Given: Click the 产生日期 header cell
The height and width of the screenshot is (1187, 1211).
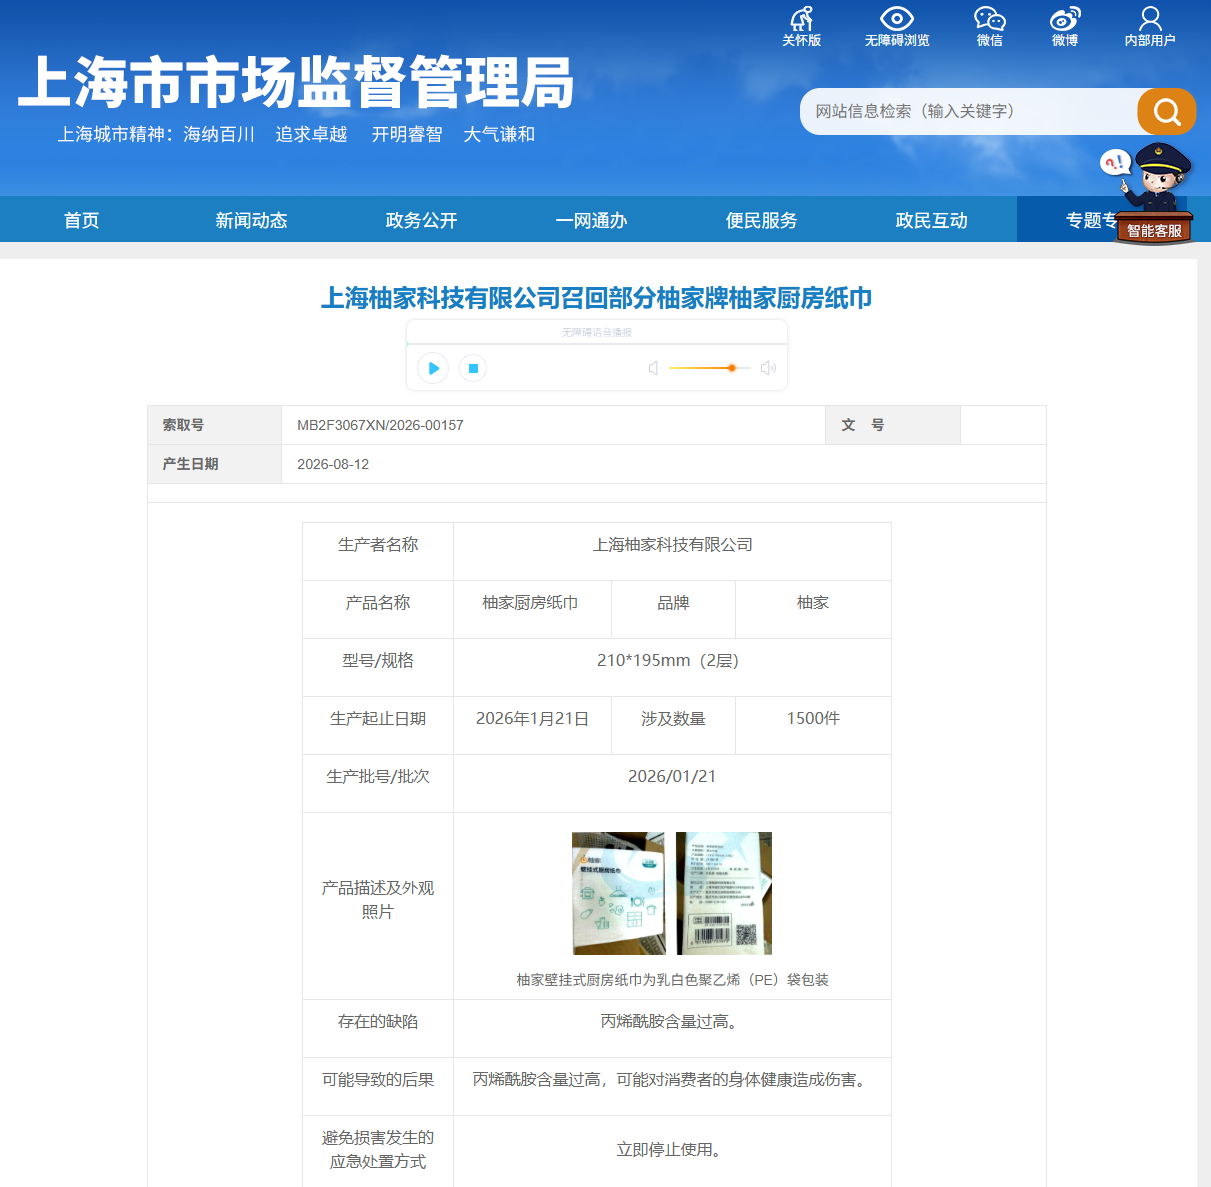Looking at the screenshot, I should click(x=214, y=464).
